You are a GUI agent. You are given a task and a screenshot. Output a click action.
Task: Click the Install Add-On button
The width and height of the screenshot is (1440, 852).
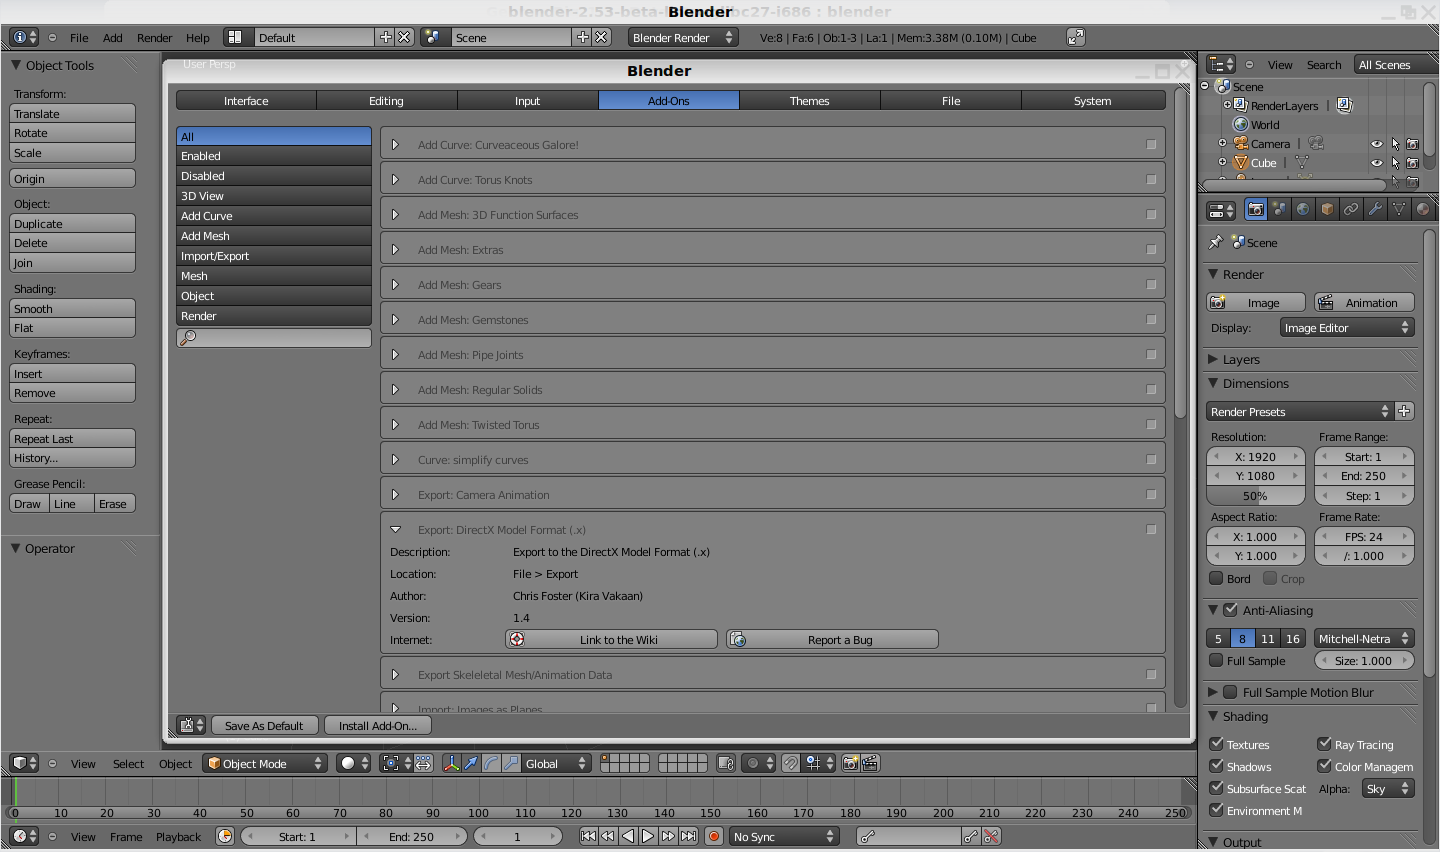click(x=377, y=726)
